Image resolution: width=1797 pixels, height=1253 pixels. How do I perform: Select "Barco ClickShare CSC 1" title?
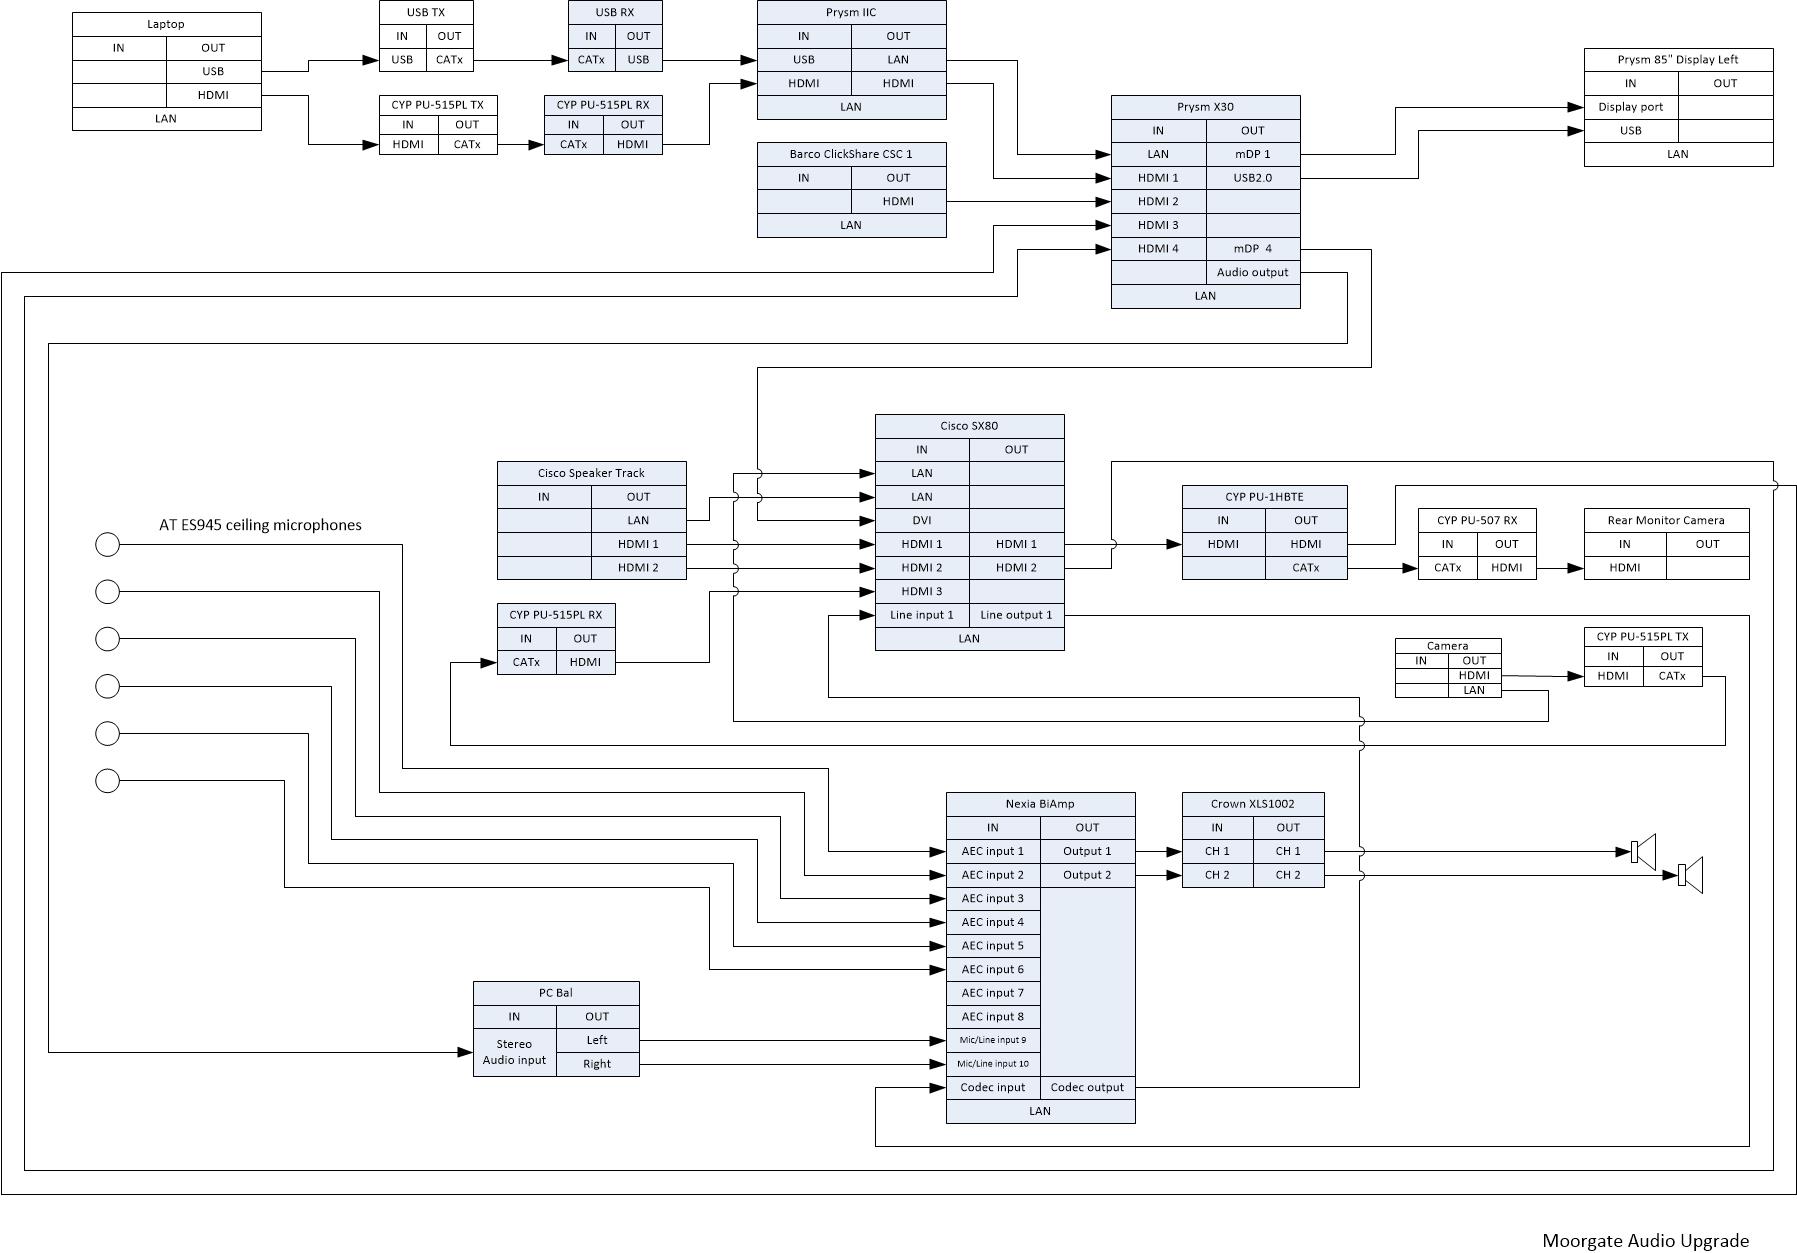851,154
